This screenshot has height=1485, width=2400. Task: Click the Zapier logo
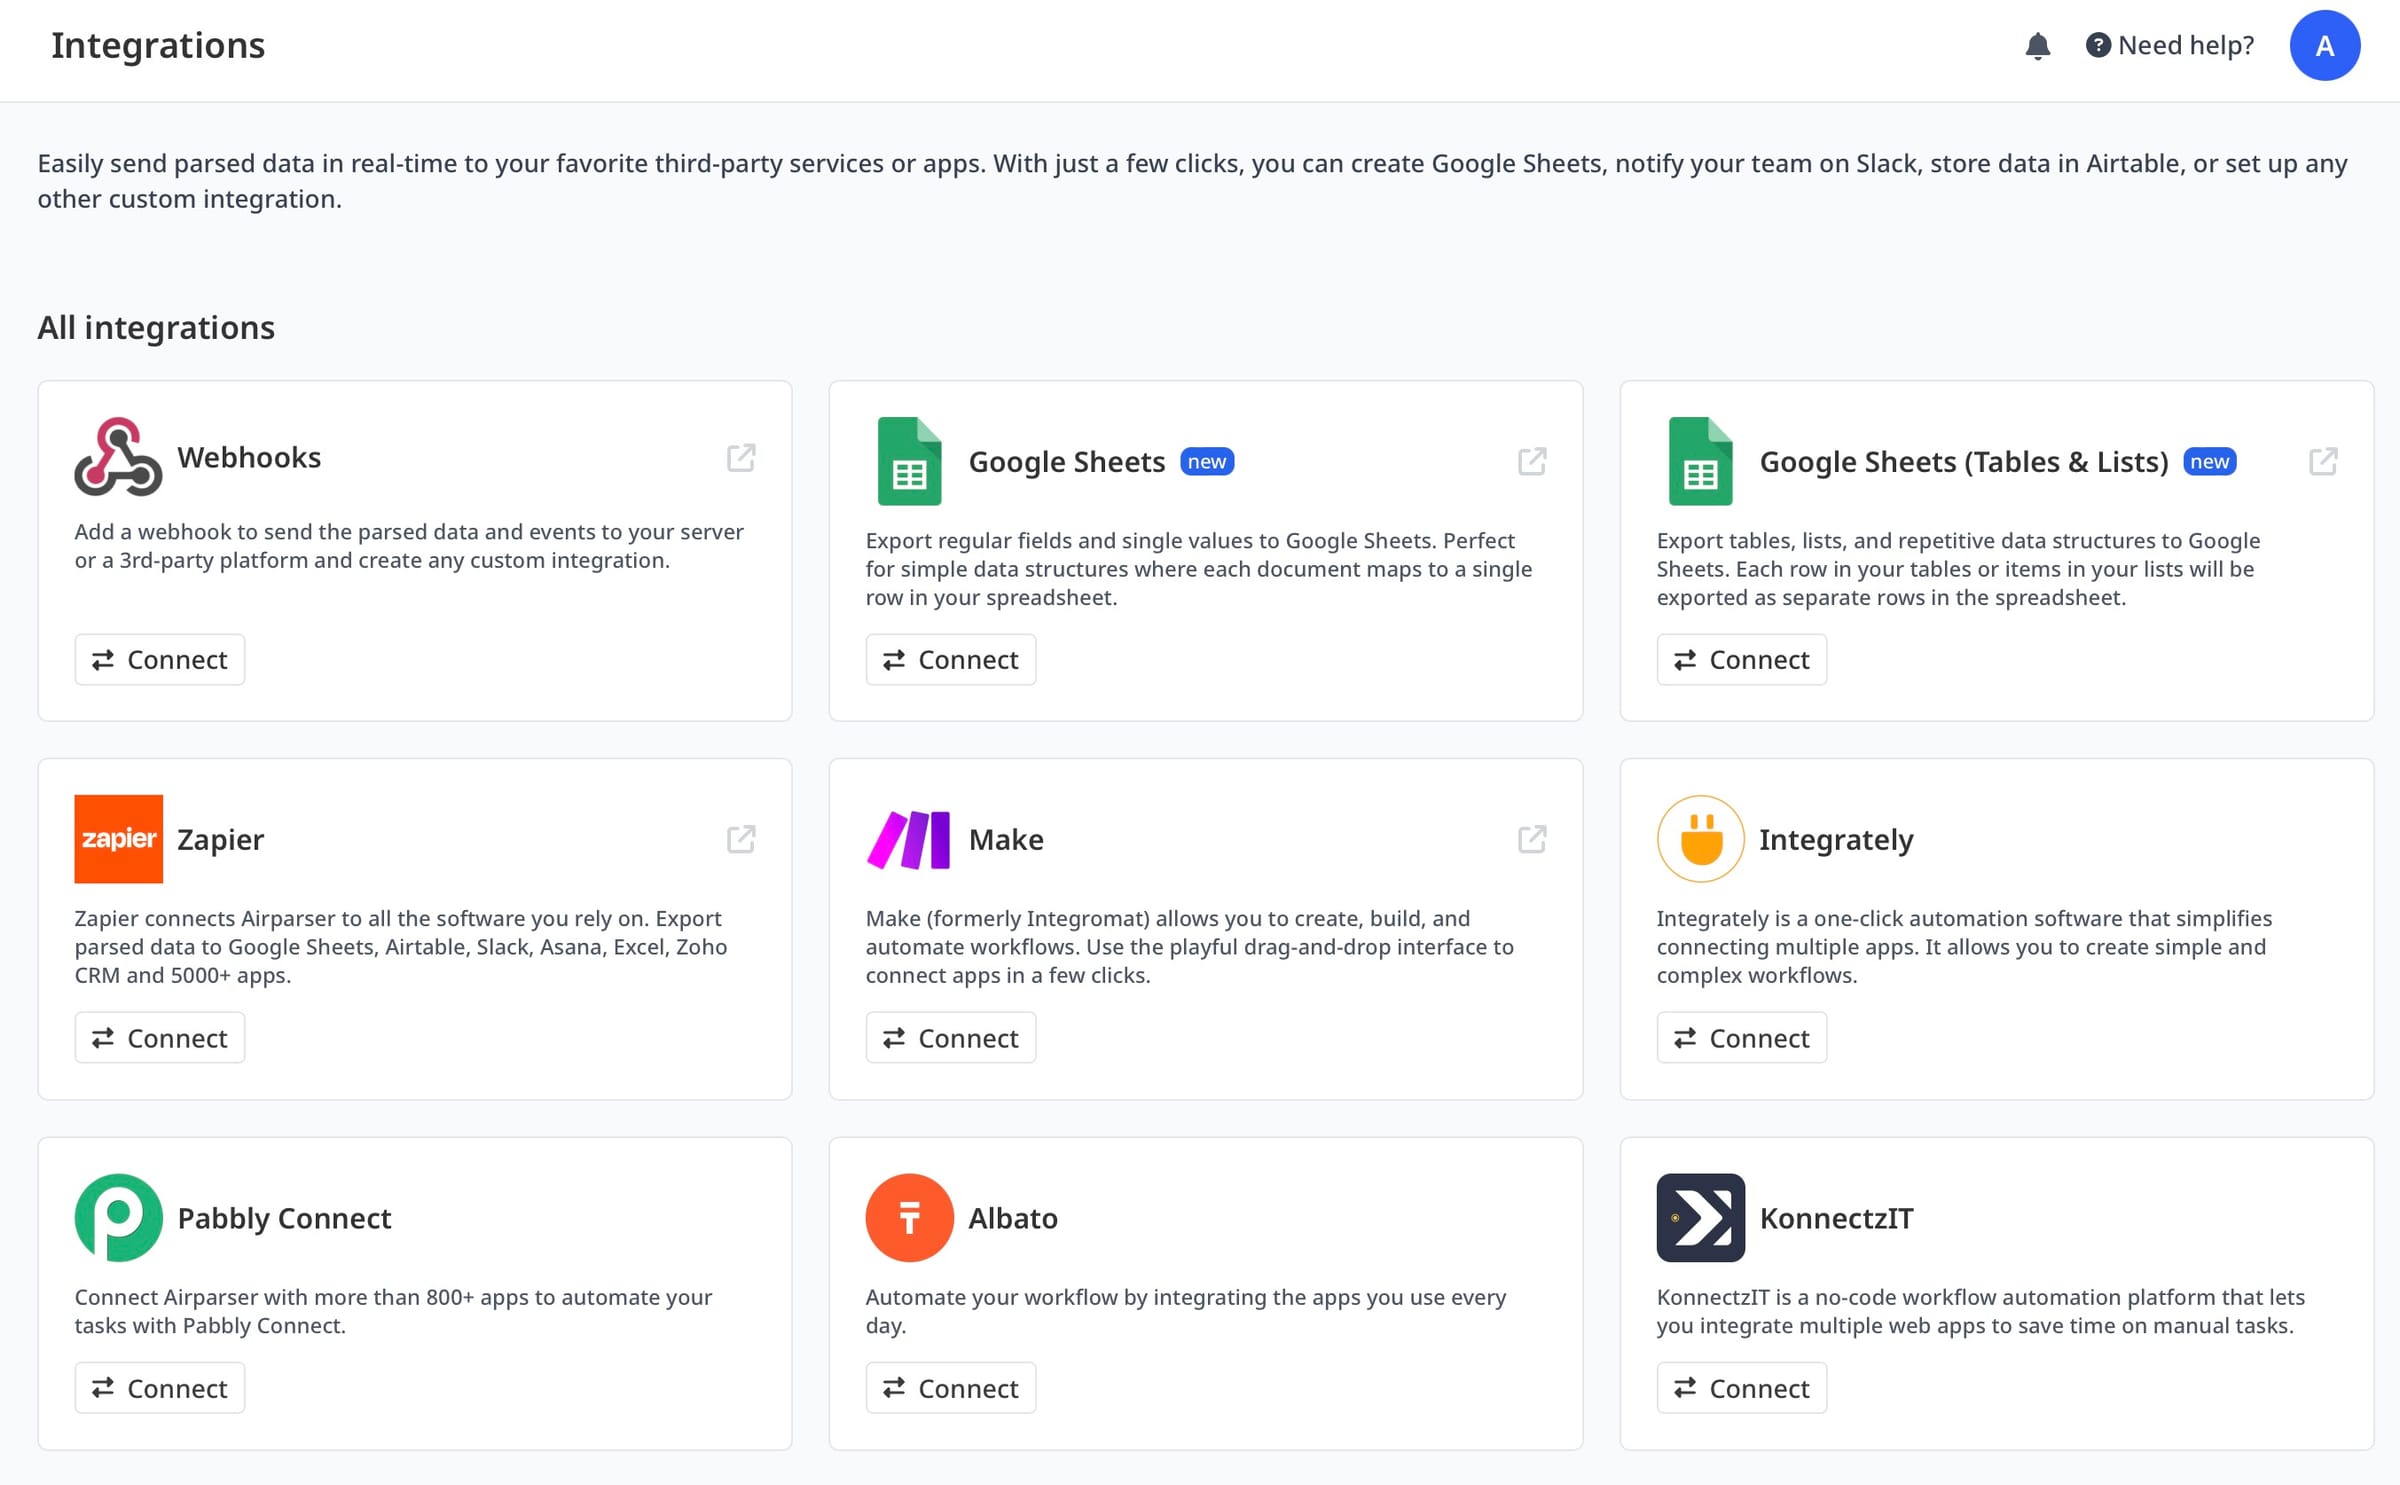pyautogui.click(x=118, y=839)
